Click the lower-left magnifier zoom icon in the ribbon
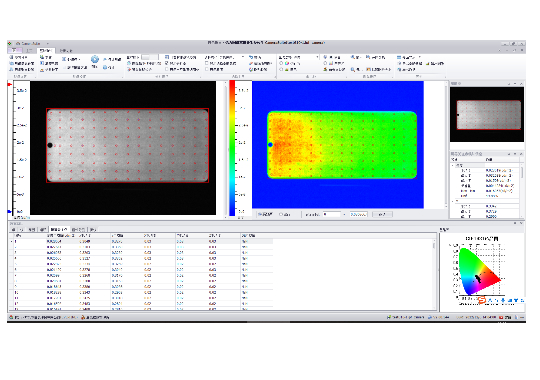The height and width of the screenshot is (380, 540). [x=353, y=69]
